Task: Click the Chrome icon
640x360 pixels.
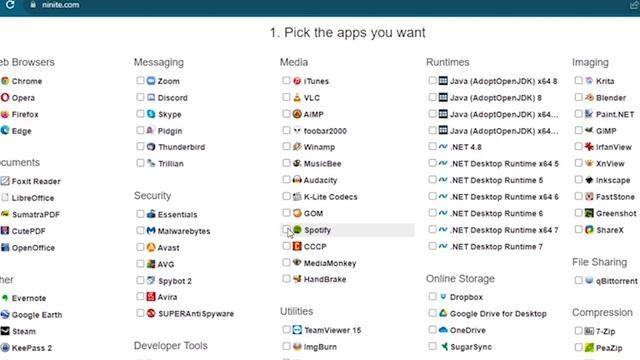Action: pyautogui.click(x=5, y=81)
